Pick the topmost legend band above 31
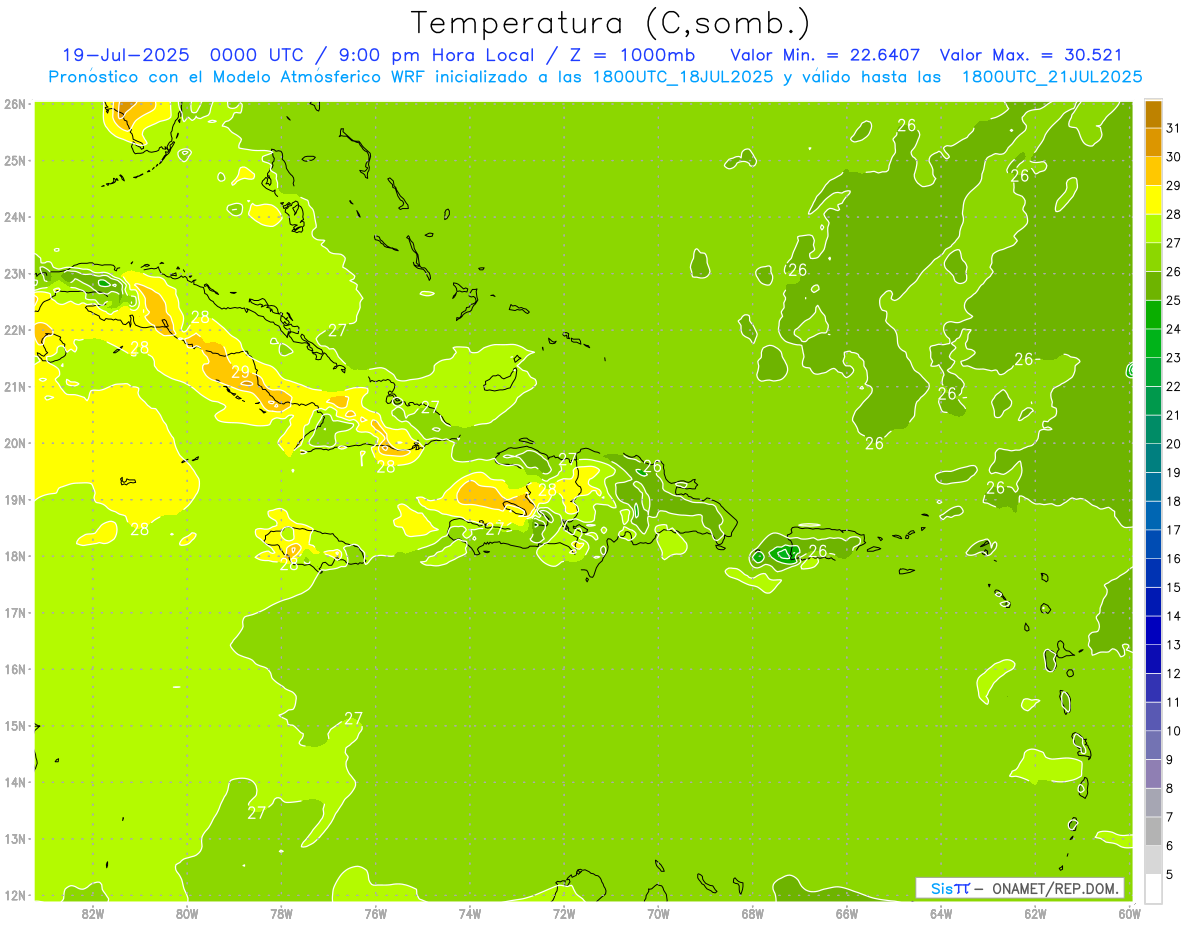The width and height of the screenshot is (1200, 927). [x=1153, y=115]
